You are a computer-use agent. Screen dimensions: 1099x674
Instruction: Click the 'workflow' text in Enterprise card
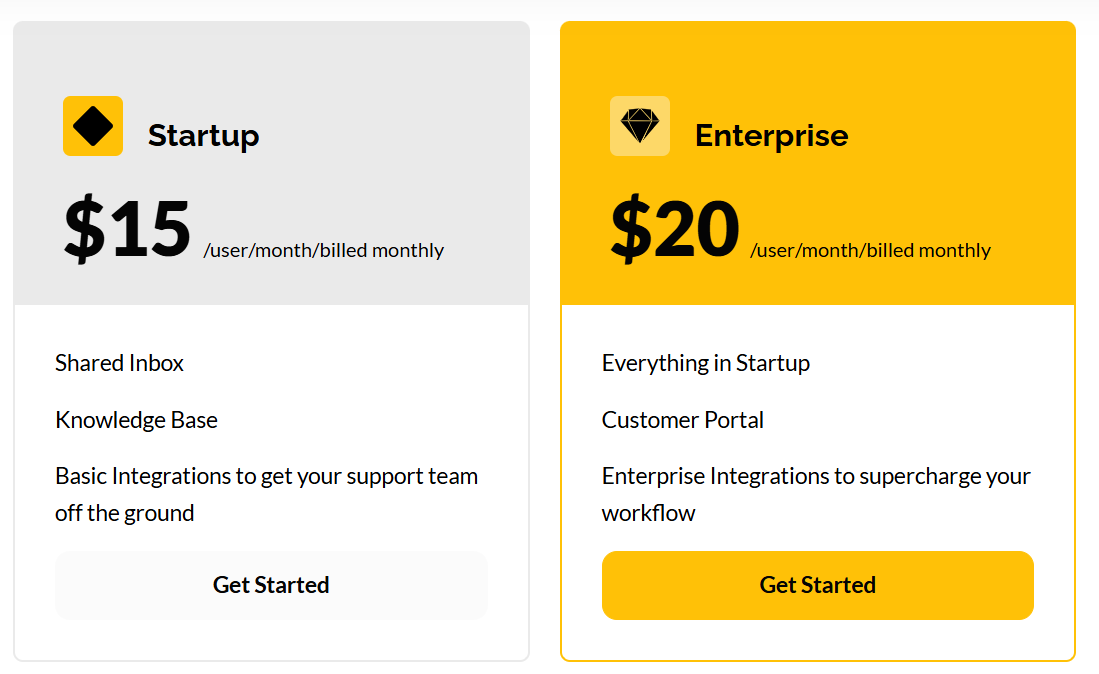(x=648, y=514)
